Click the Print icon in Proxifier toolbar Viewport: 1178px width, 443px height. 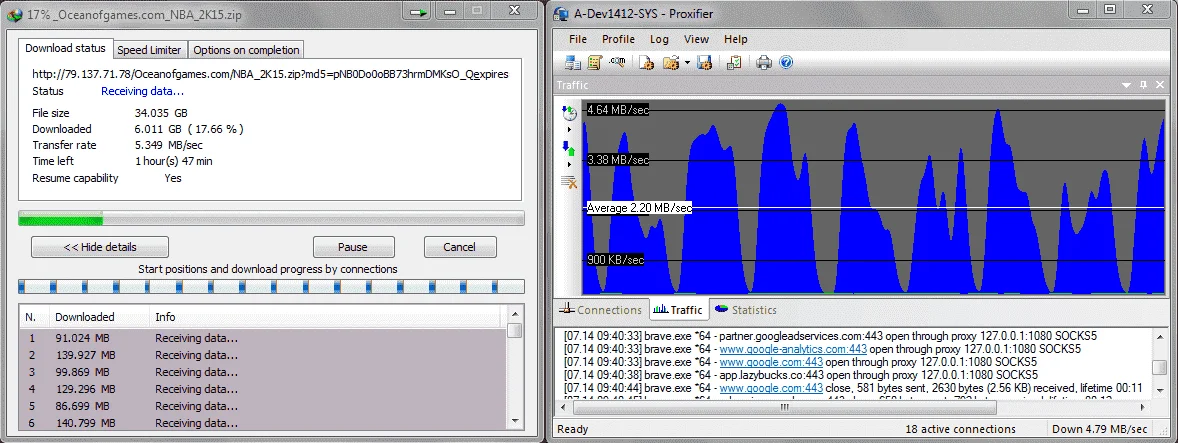pos(764,62)
